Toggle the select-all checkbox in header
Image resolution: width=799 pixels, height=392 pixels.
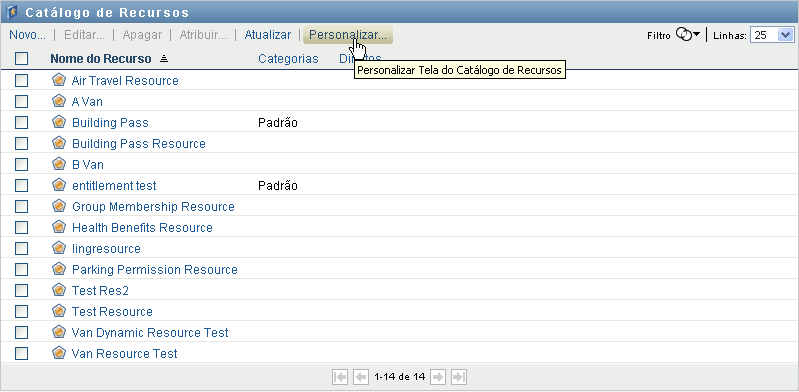21,59
